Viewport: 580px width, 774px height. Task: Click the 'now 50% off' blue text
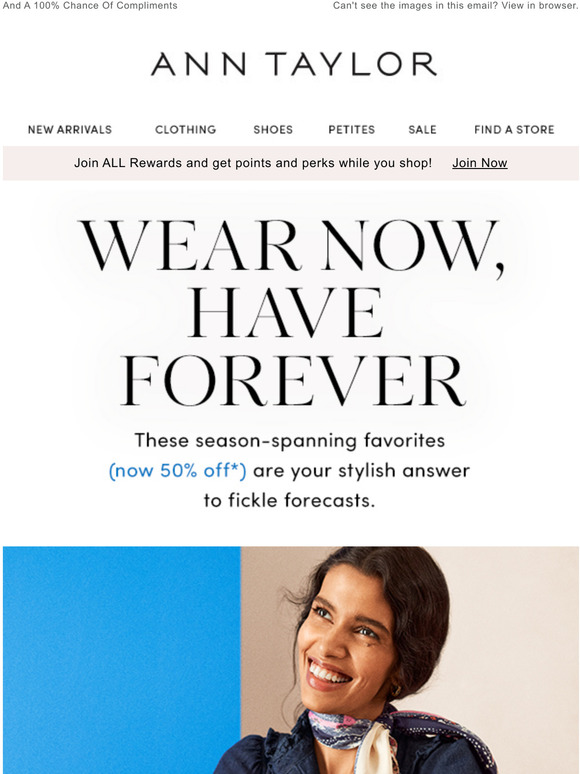pos(177,470)
